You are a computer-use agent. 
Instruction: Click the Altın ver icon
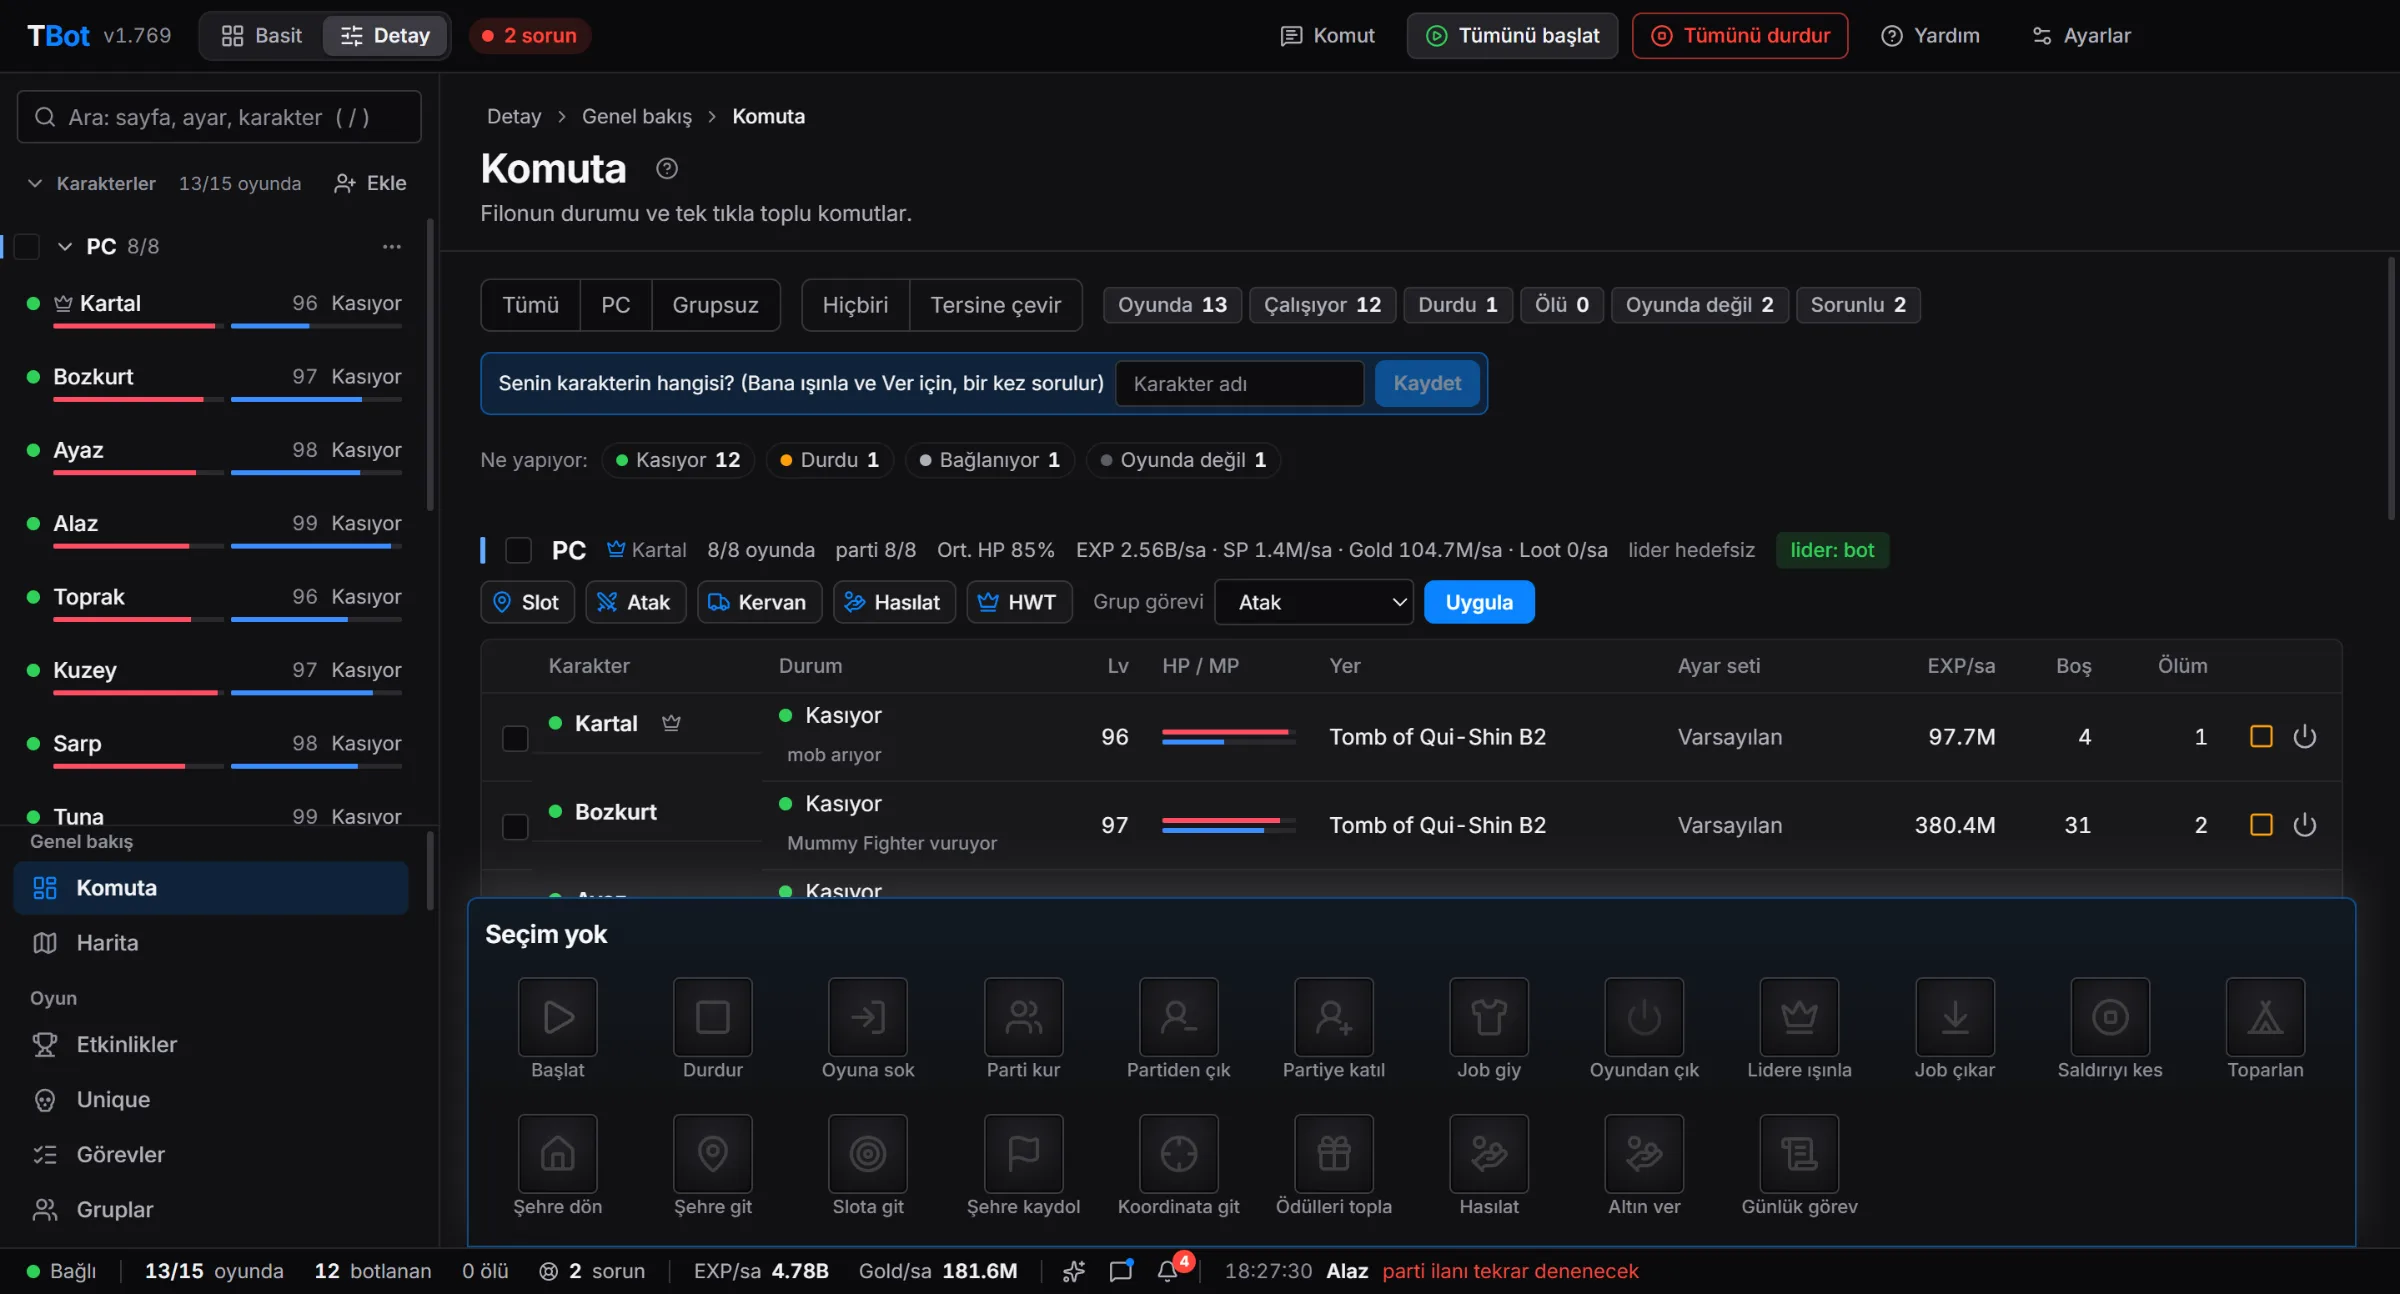click(x=1644, y=1153)
